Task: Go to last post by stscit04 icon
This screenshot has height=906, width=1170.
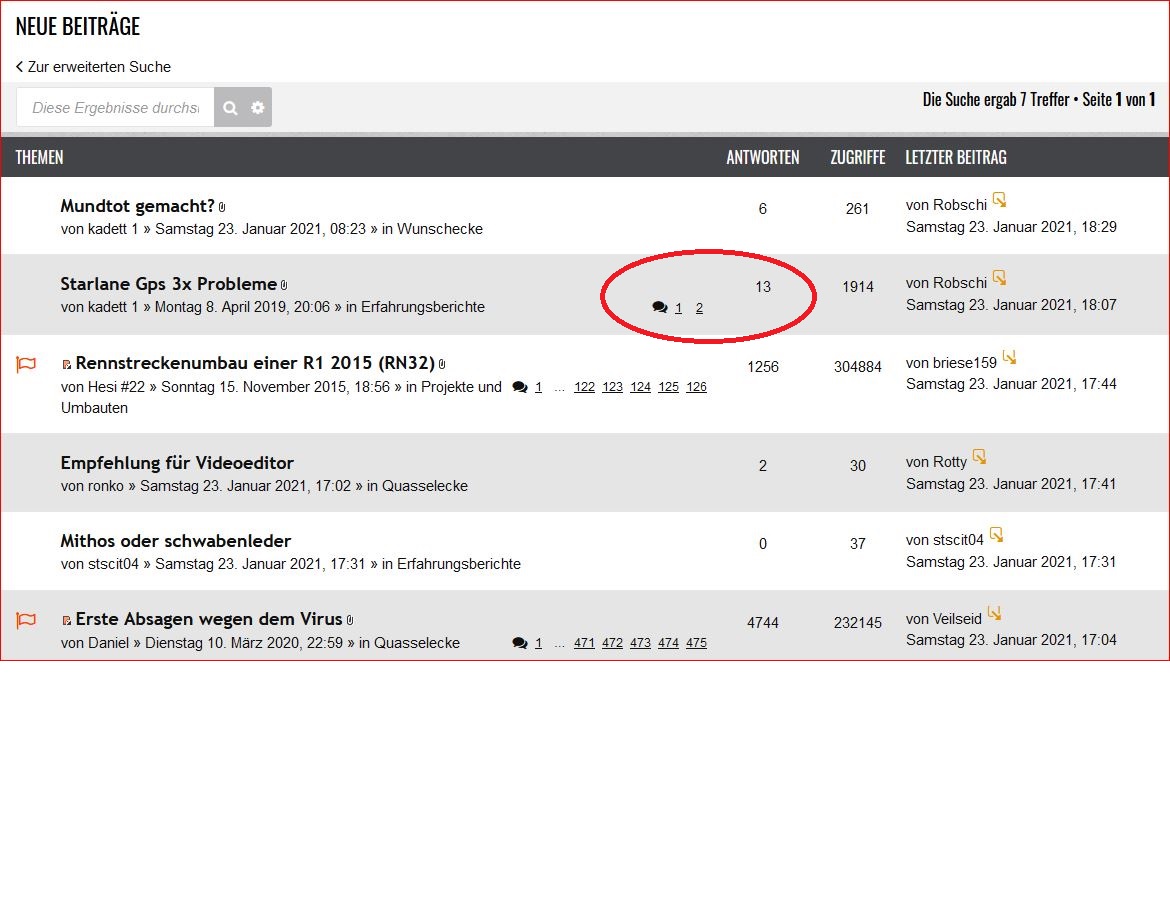Action: pos(996,535)
